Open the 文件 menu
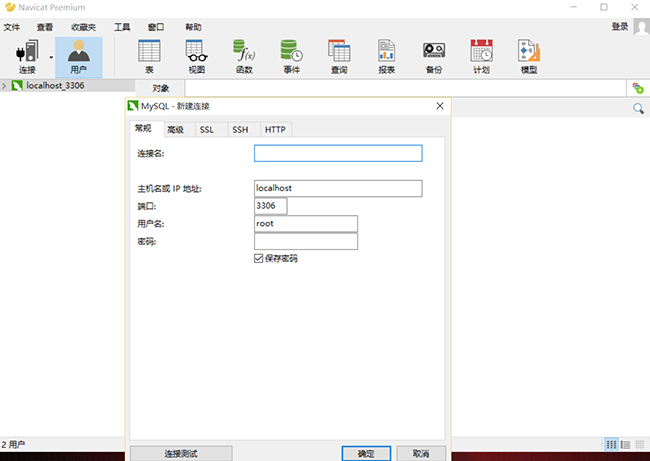Viewport: 650px width, 461px height. pyautogui.click(x=12, y=27)
